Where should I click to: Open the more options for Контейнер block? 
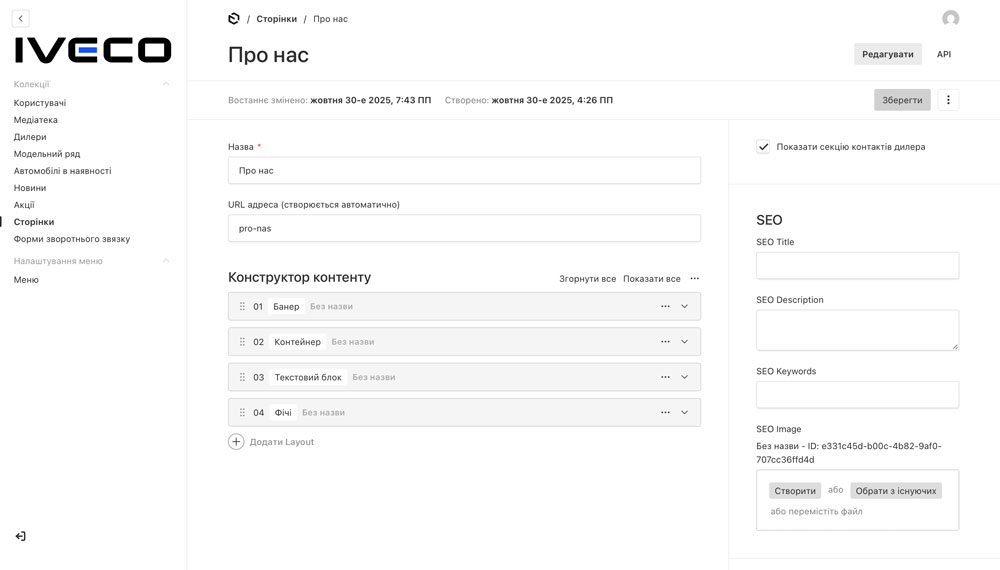[x=665, y=342]
